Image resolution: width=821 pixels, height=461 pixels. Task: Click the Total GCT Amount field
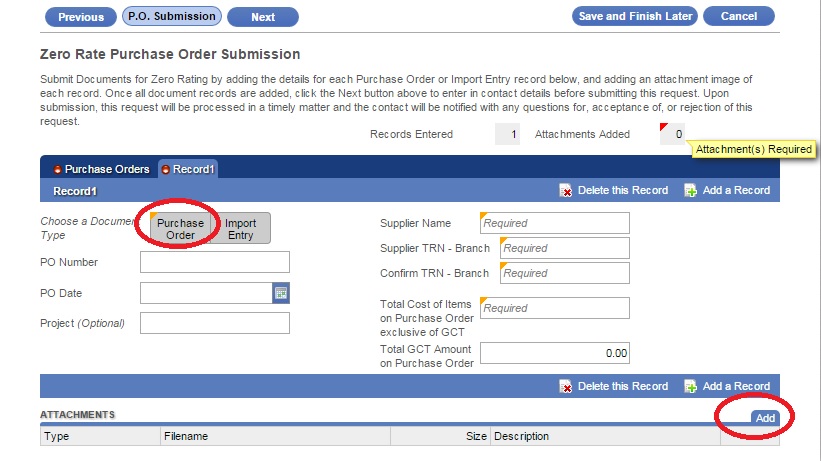[555, 353]
